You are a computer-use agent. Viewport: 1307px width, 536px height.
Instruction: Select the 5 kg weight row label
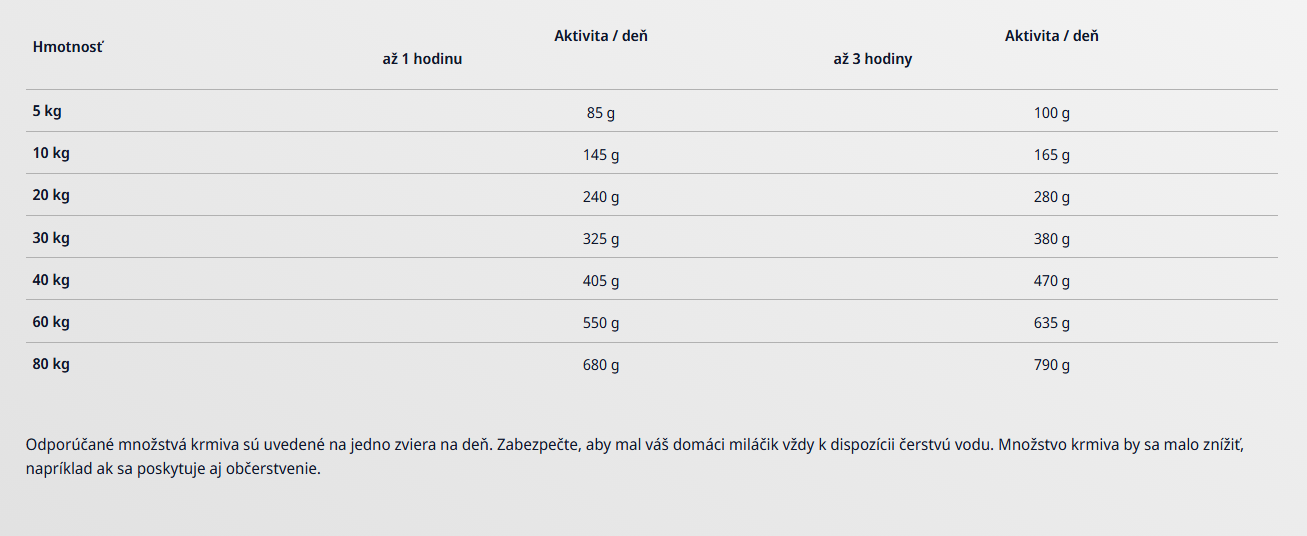47,111
